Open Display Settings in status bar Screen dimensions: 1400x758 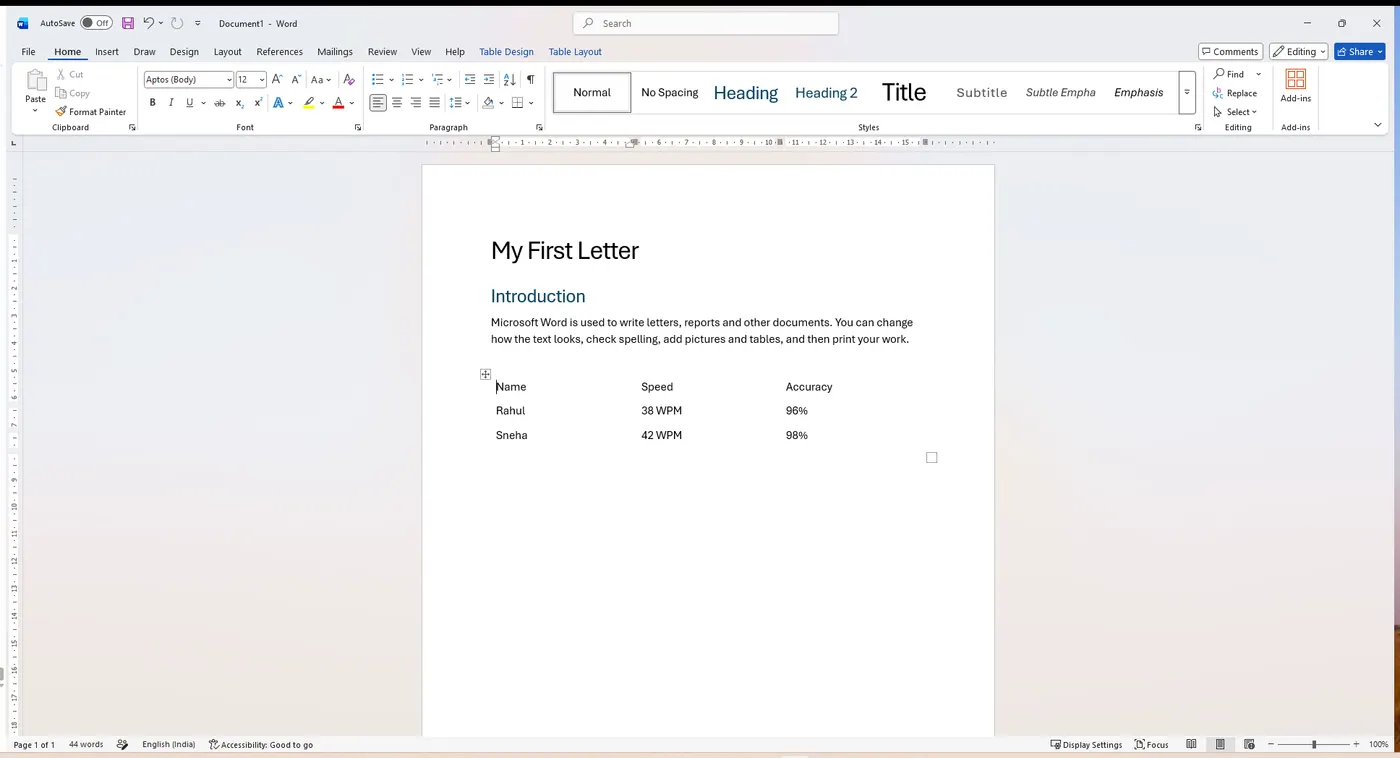click(x=1086, y=744)
